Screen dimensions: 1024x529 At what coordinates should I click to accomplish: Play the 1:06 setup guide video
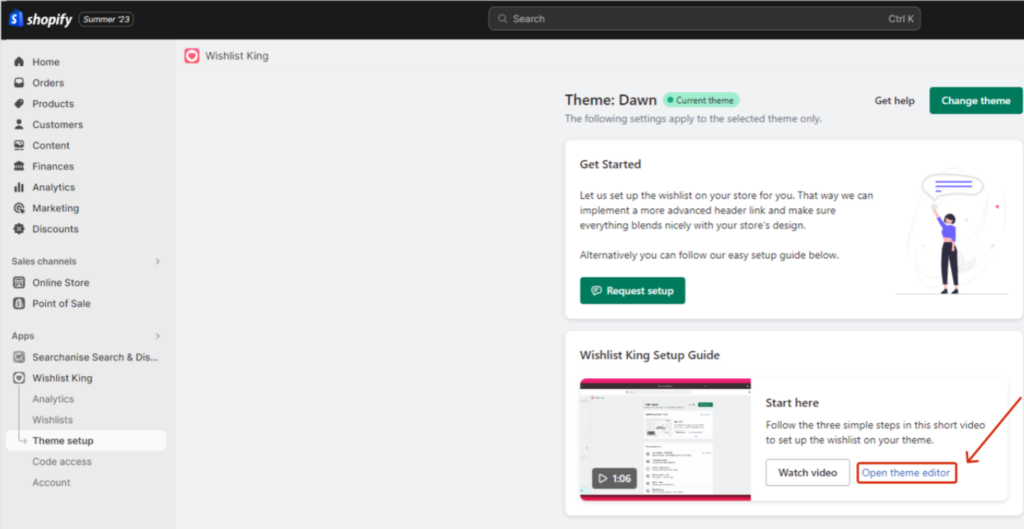click(615, 479)
